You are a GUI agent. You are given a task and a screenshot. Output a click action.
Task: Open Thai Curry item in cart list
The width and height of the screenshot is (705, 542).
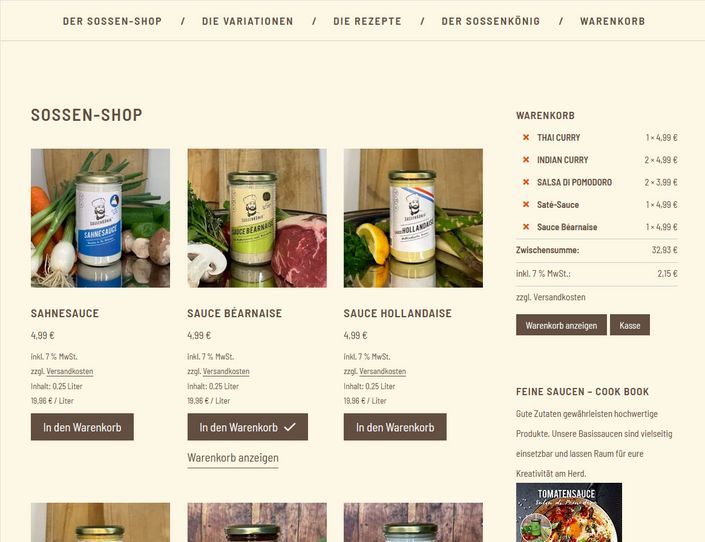coord(558,138)
